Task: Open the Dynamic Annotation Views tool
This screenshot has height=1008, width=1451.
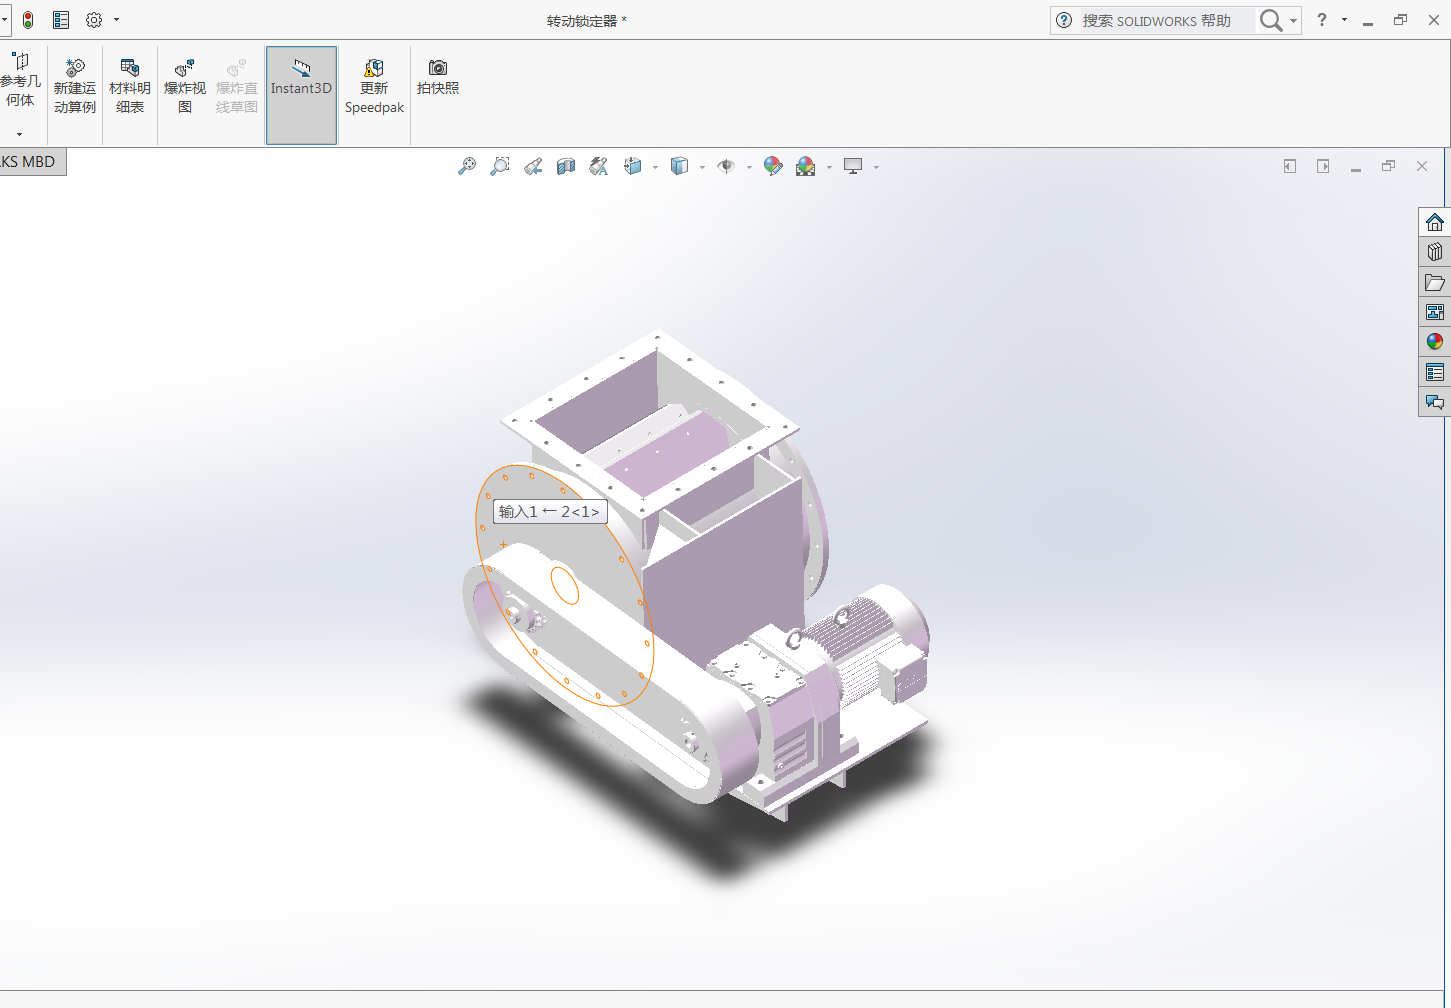Action: click(x=599, y=167)
